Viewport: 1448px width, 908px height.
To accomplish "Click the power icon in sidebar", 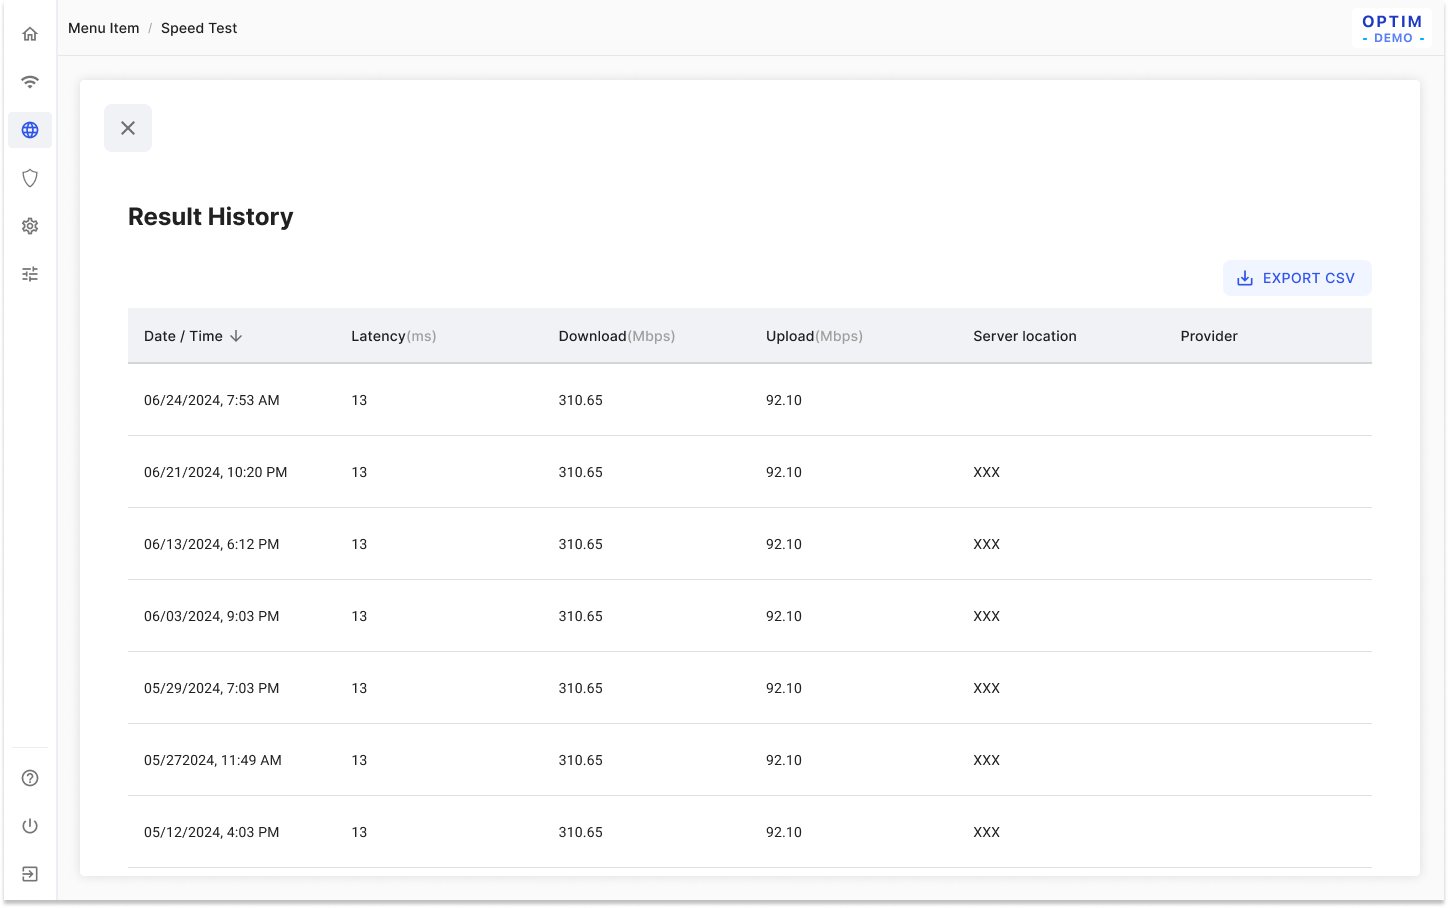I will coord(30,826).
